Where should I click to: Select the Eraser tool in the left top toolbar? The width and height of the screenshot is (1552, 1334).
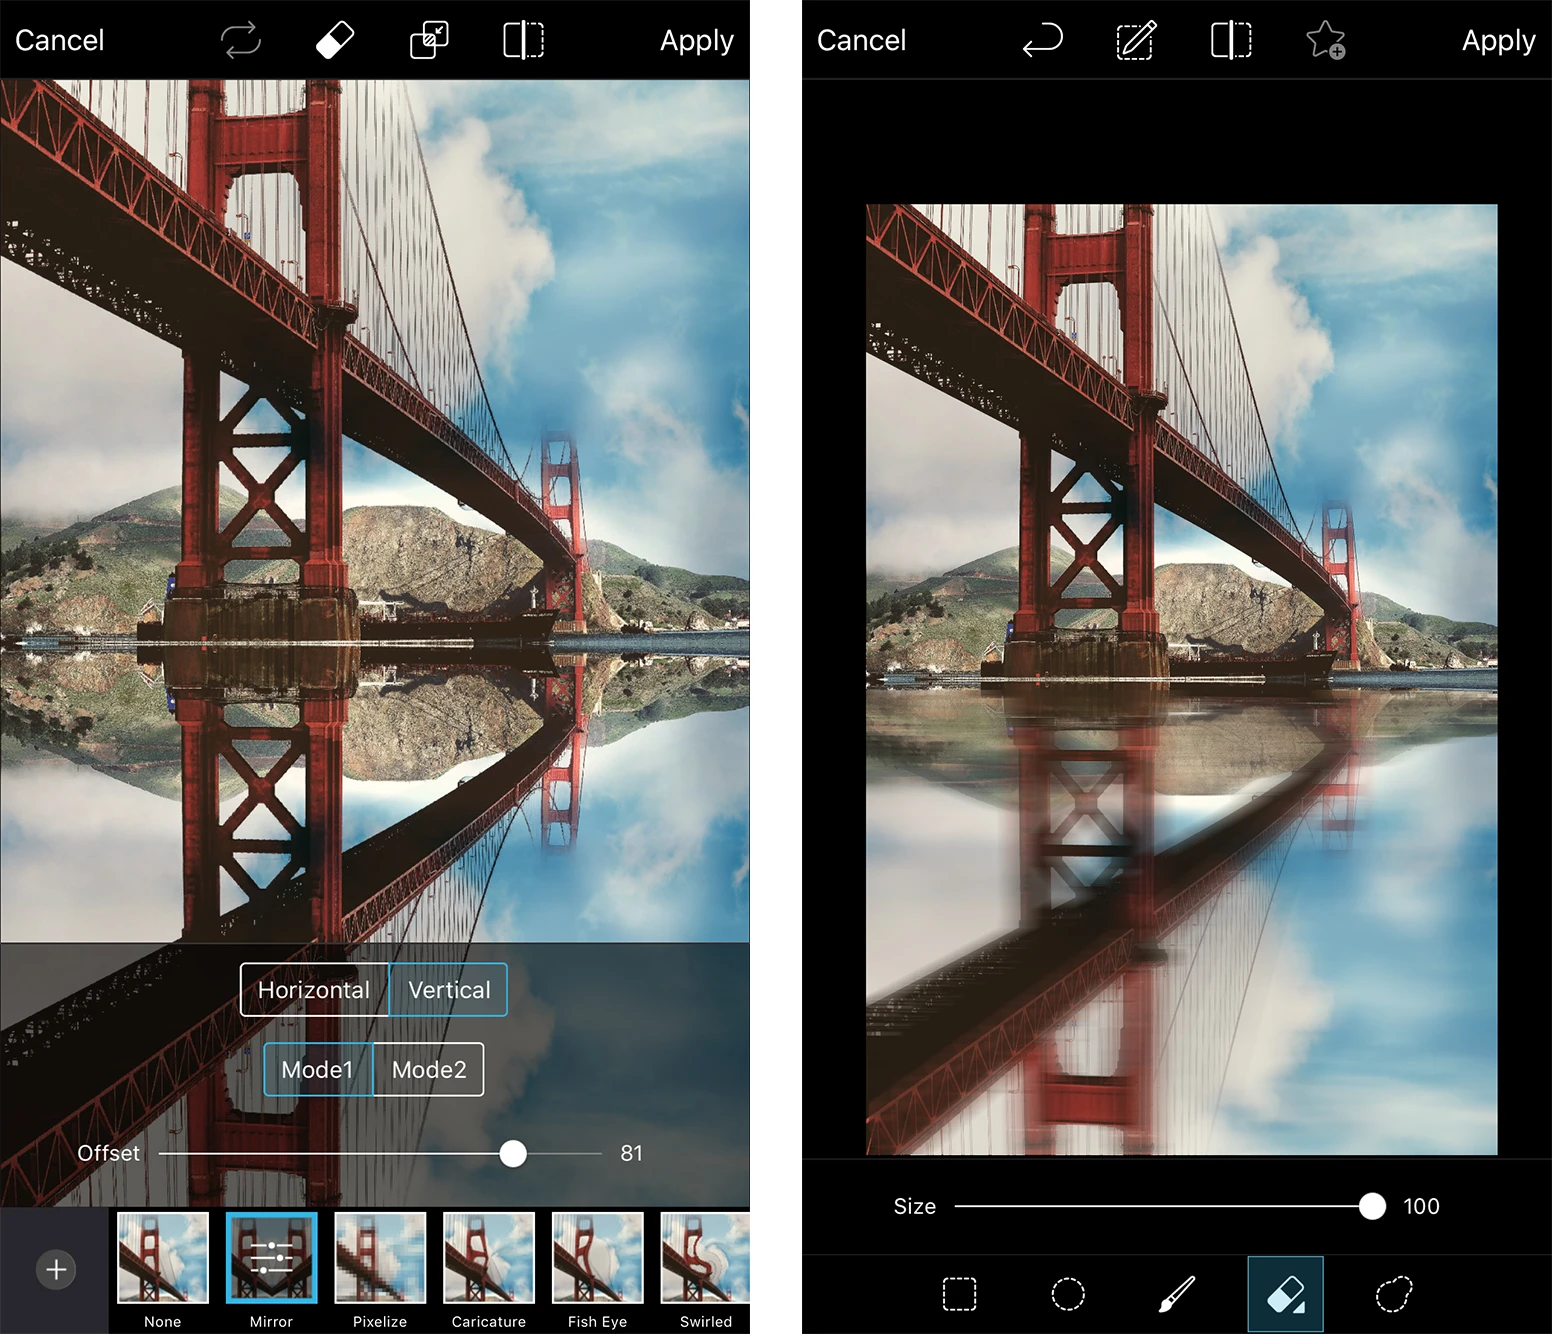click(x=335, y=40)
